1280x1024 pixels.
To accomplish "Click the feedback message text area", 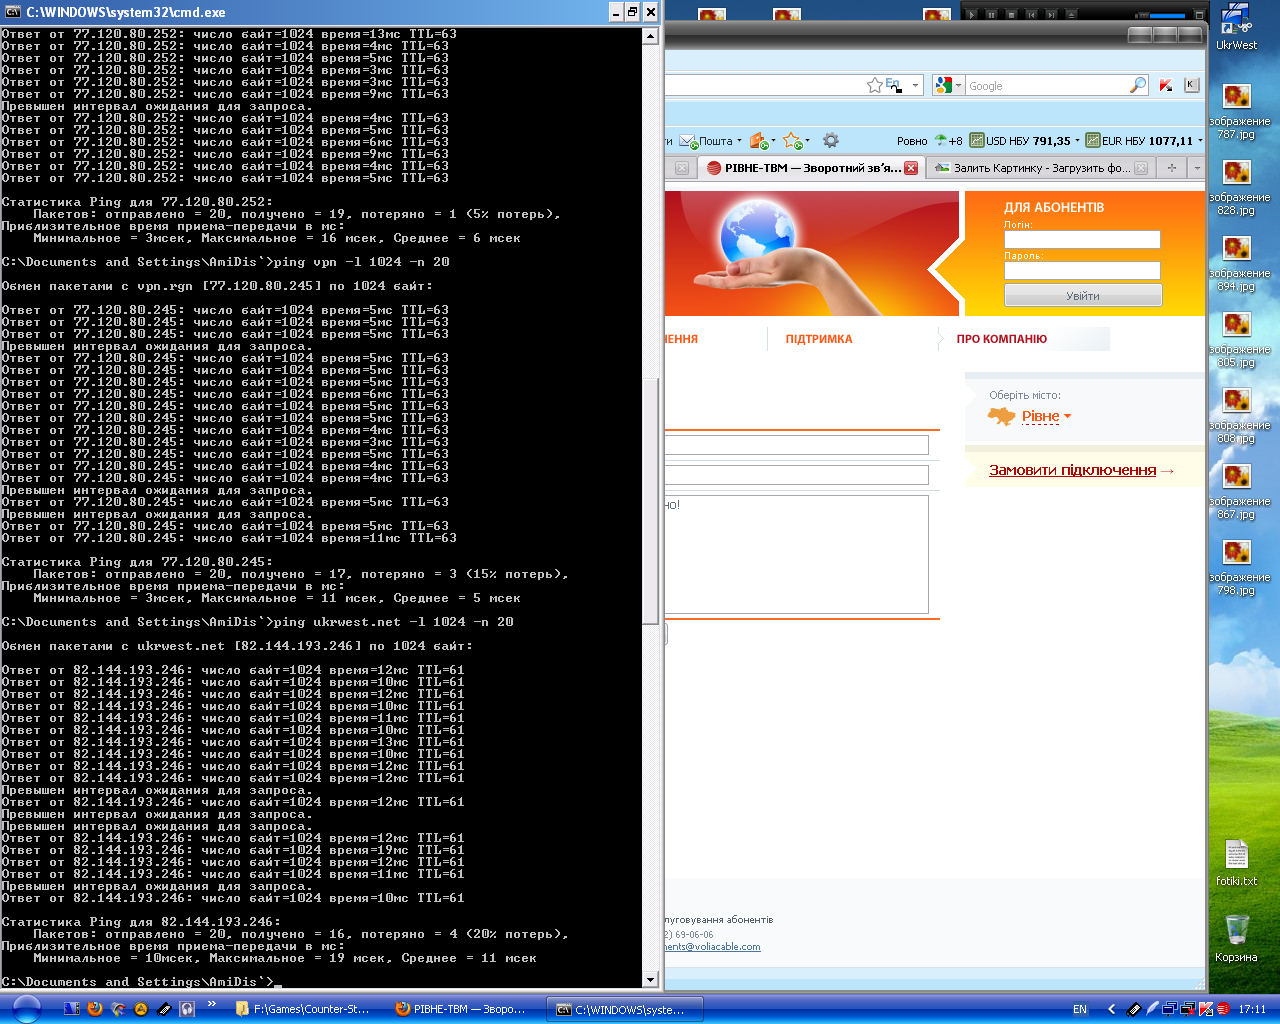I will 797,554.
